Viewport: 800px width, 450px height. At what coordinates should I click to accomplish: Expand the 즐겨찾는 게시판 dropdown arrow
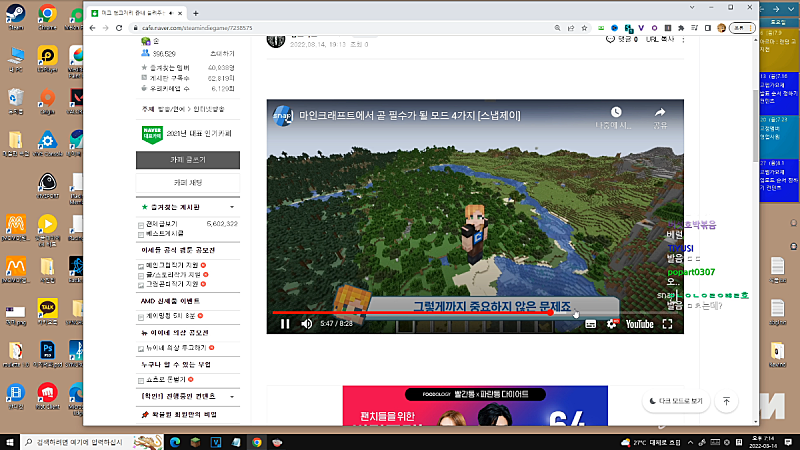click(232, 207)
